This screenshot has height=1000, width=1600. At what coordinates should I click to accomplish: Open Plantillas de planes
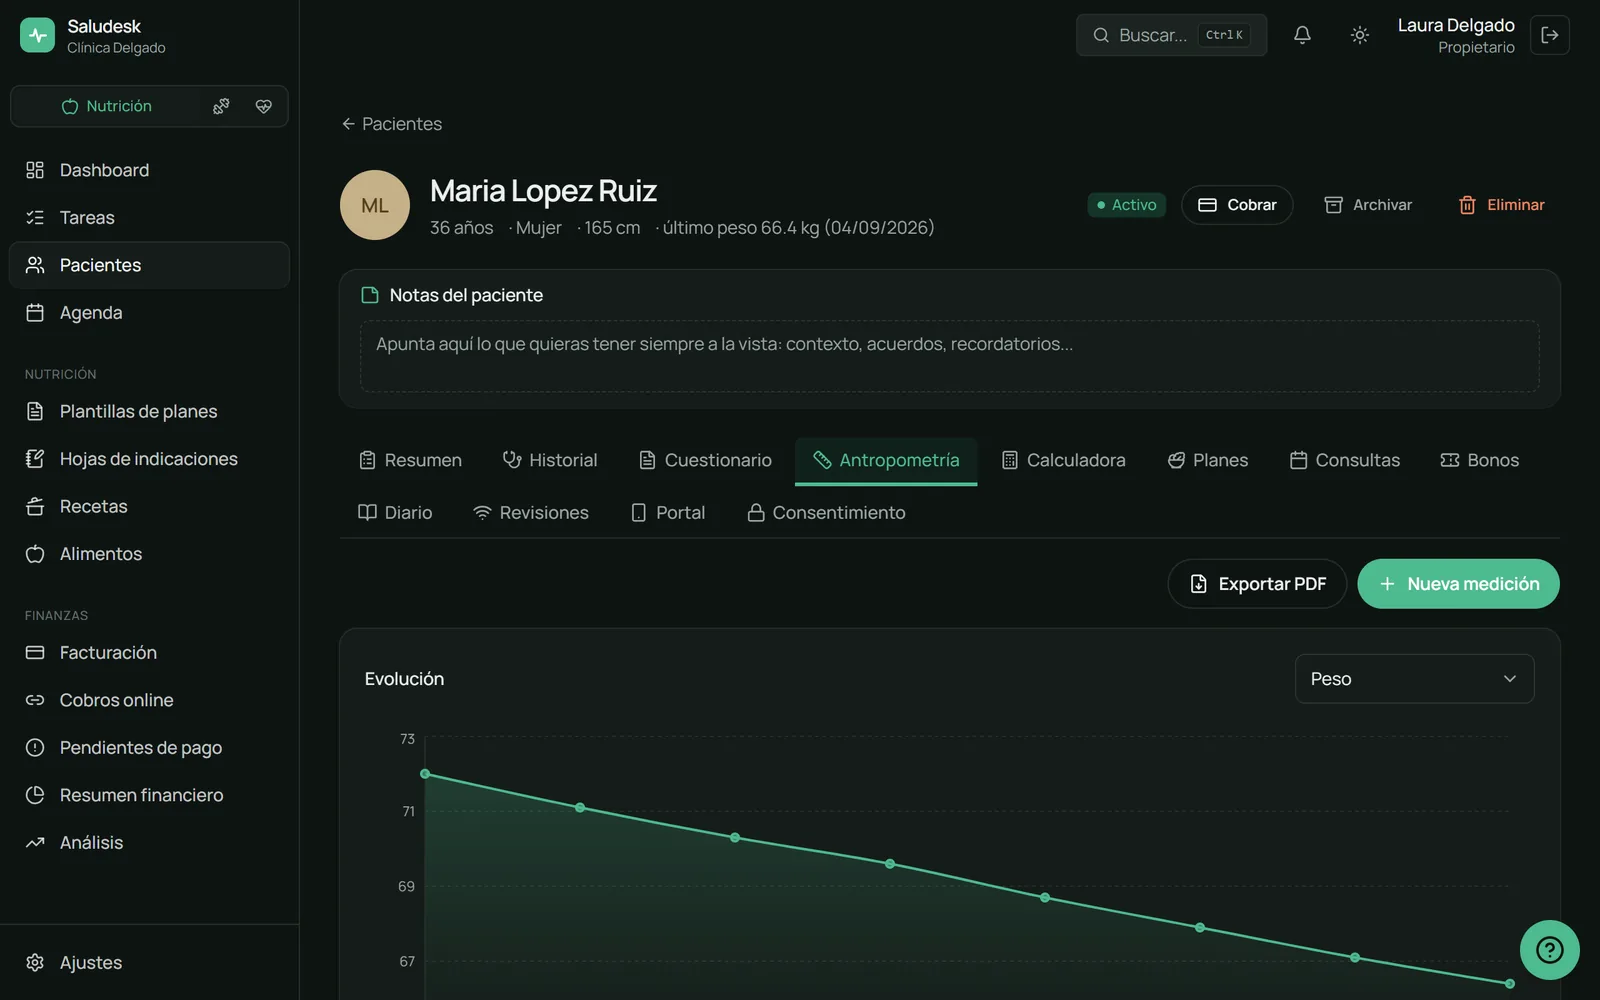[149, 411]
